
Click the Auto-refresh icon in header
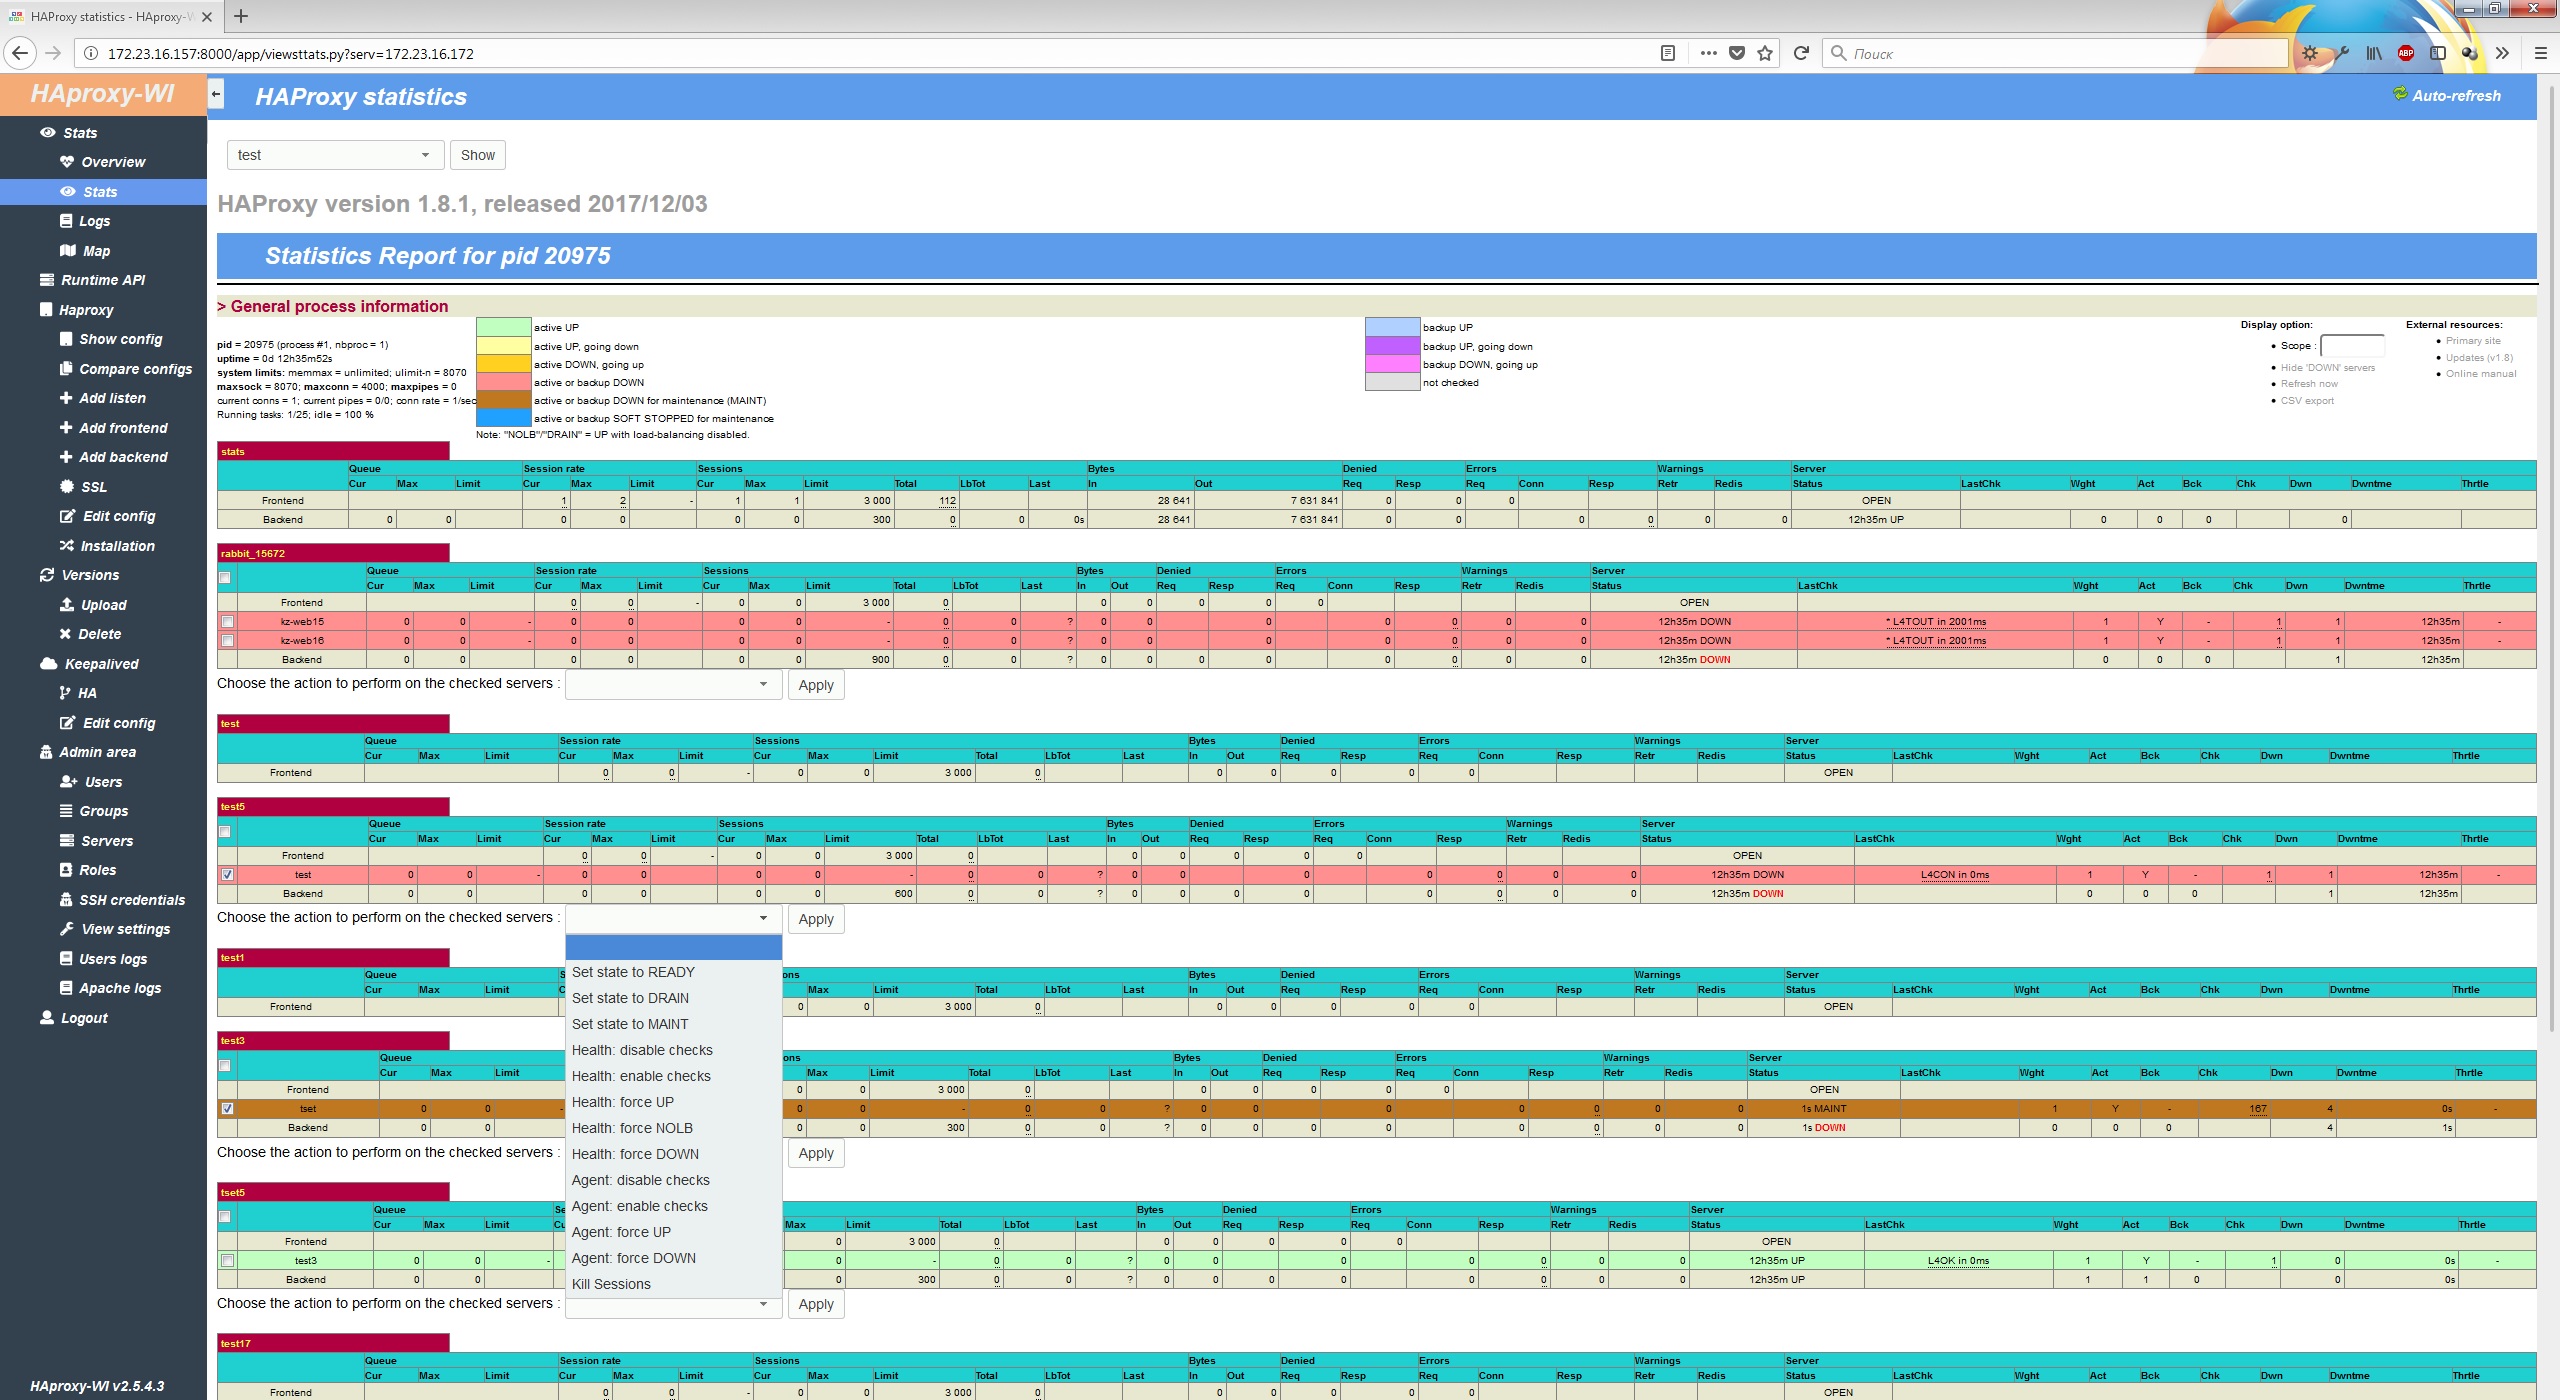click(x=2399, y=95)
